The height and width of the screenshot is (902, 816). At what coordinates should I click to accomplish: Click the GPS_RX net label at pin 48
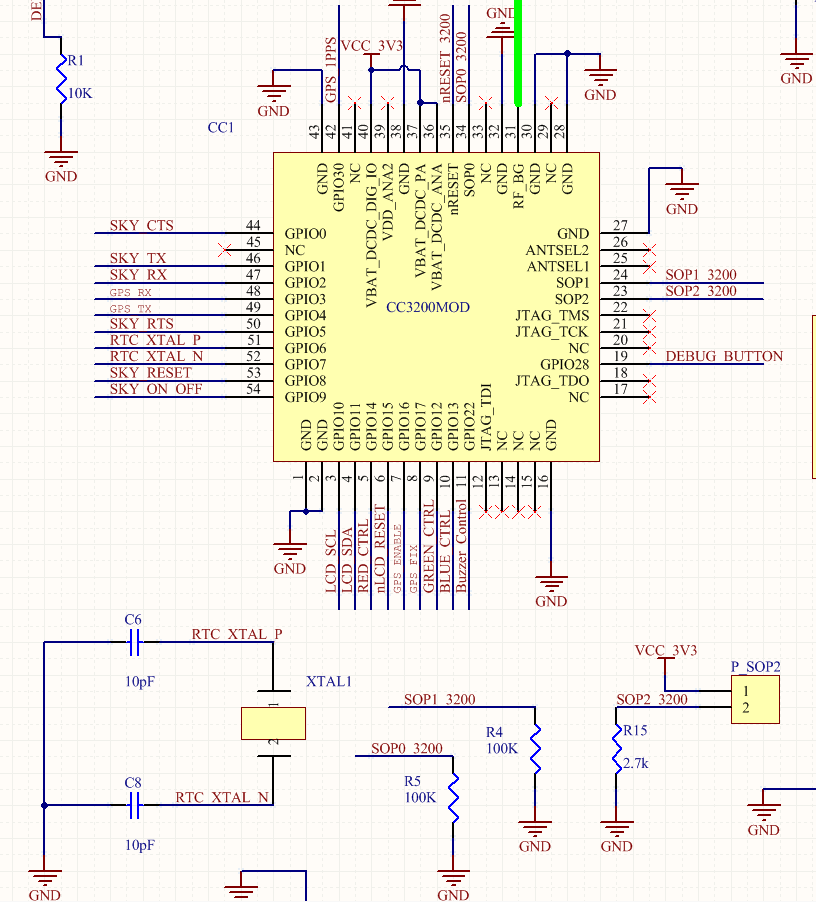pos(131,292)
